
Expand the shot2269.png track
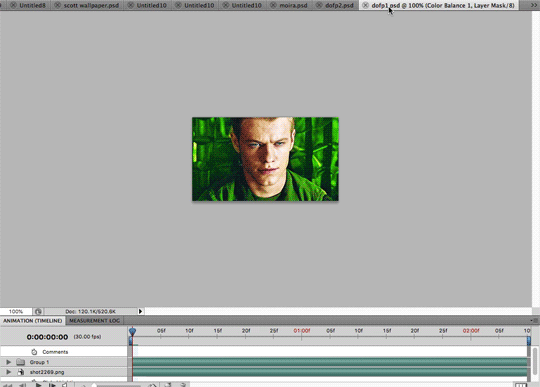tap(9, 372)
